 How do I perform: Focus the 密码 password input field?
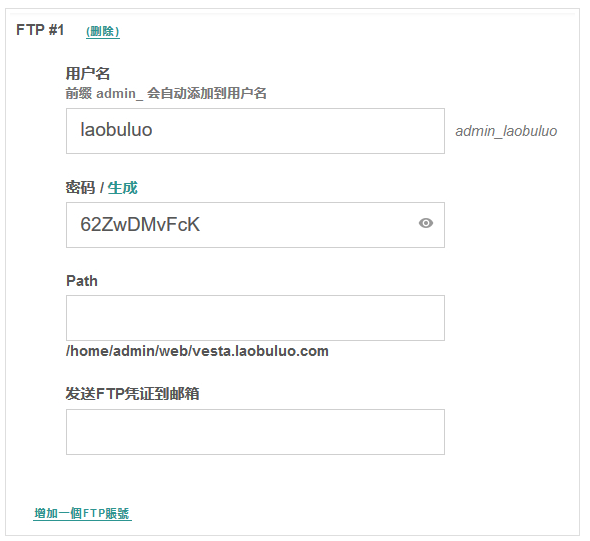[255, 225]
